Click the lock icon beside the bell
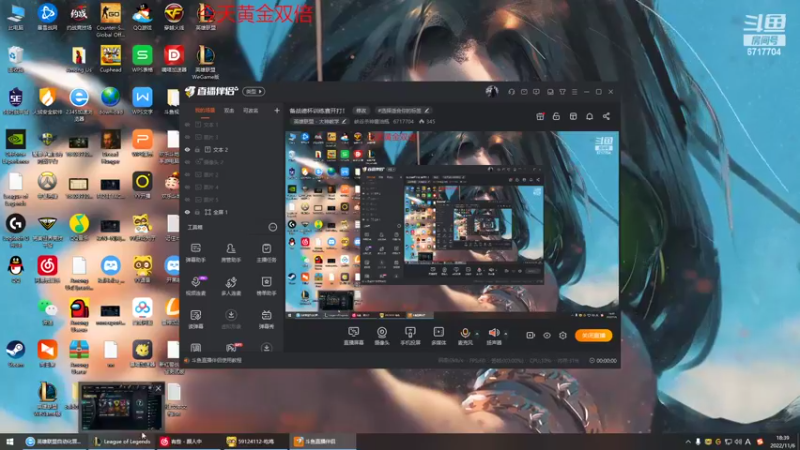 556,116
